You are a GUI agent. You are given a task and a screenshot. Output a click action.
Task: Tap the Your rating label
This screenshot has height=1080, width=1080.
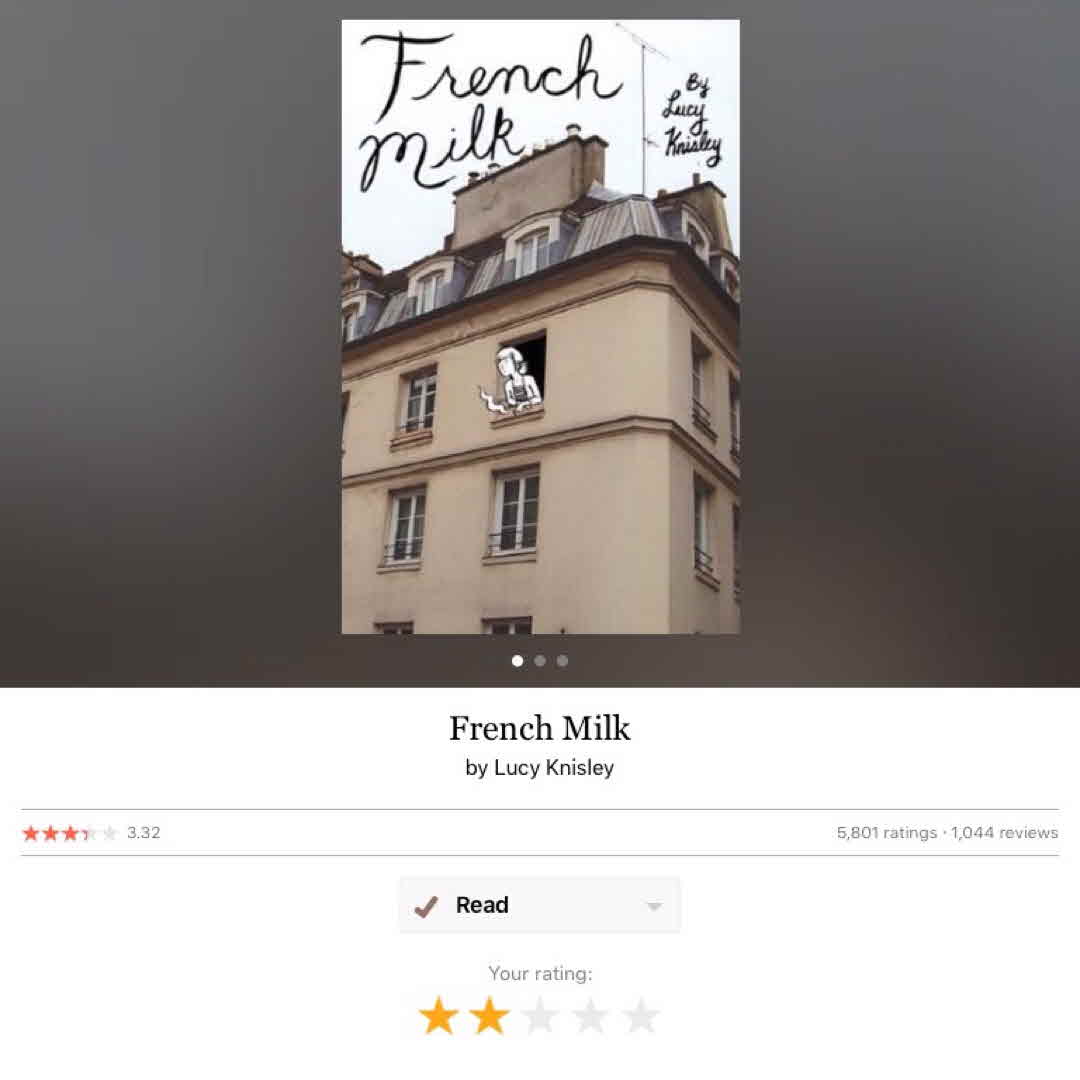pos(540,973)
